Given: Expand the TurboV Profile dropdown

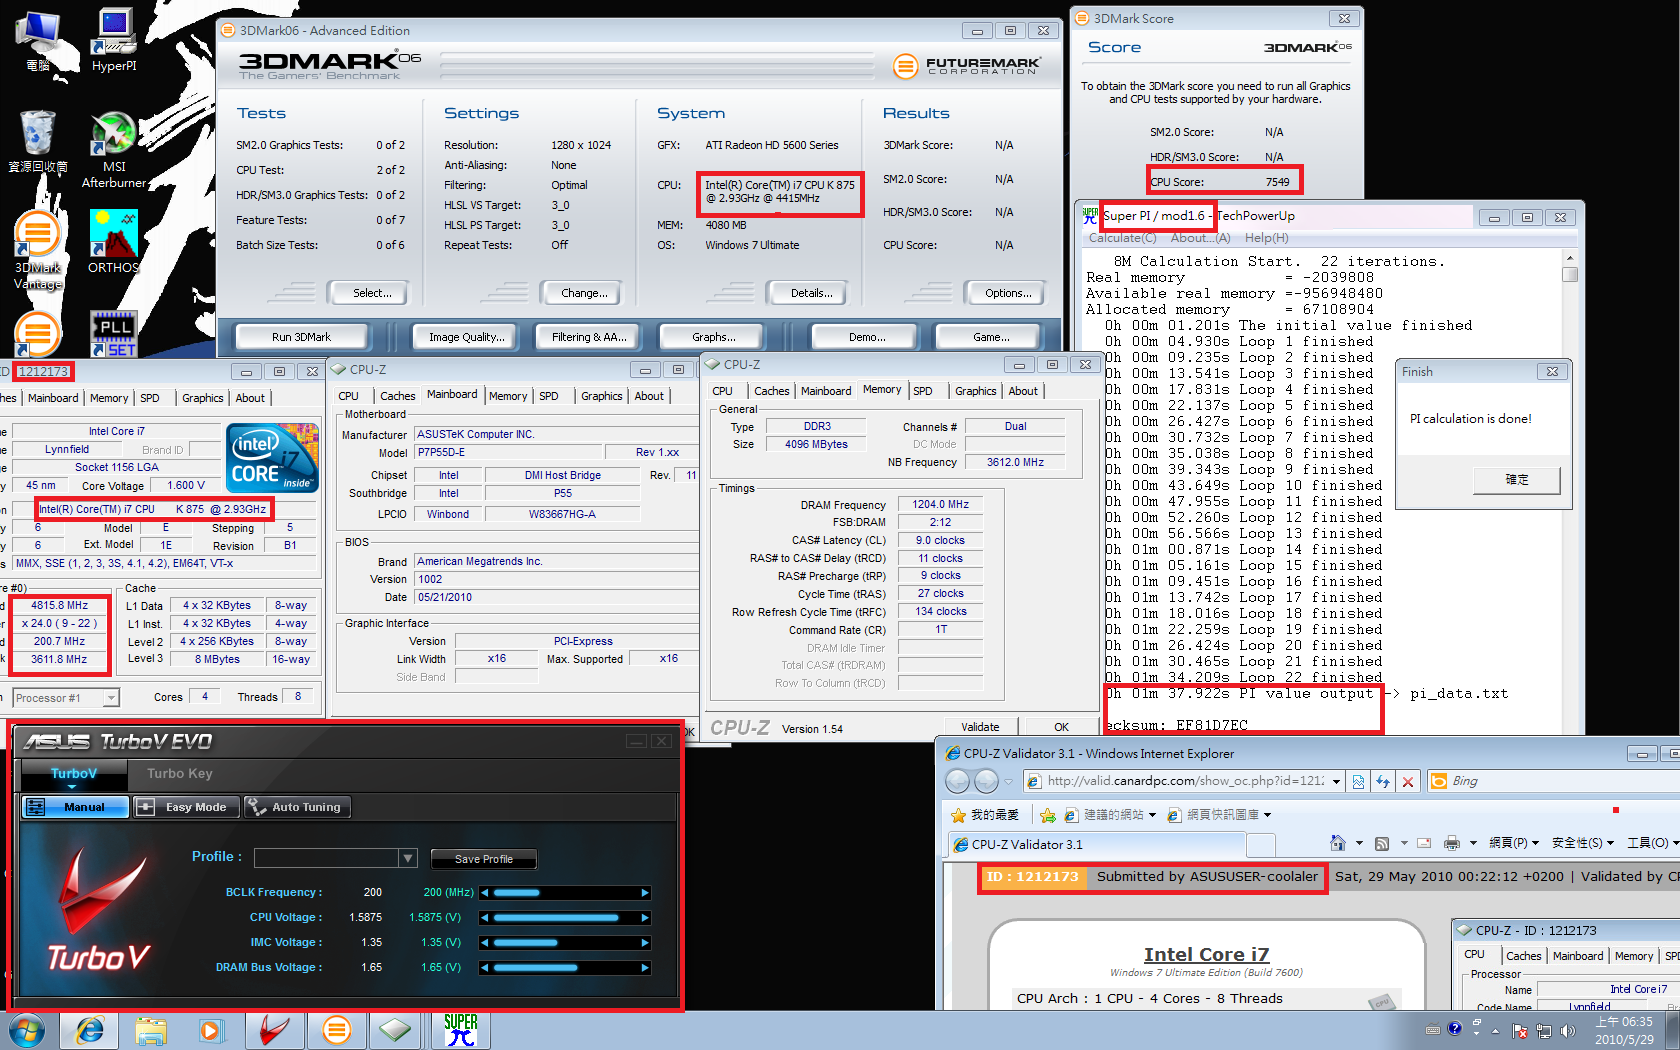Looking at the screenshot, I should [407, 858].
